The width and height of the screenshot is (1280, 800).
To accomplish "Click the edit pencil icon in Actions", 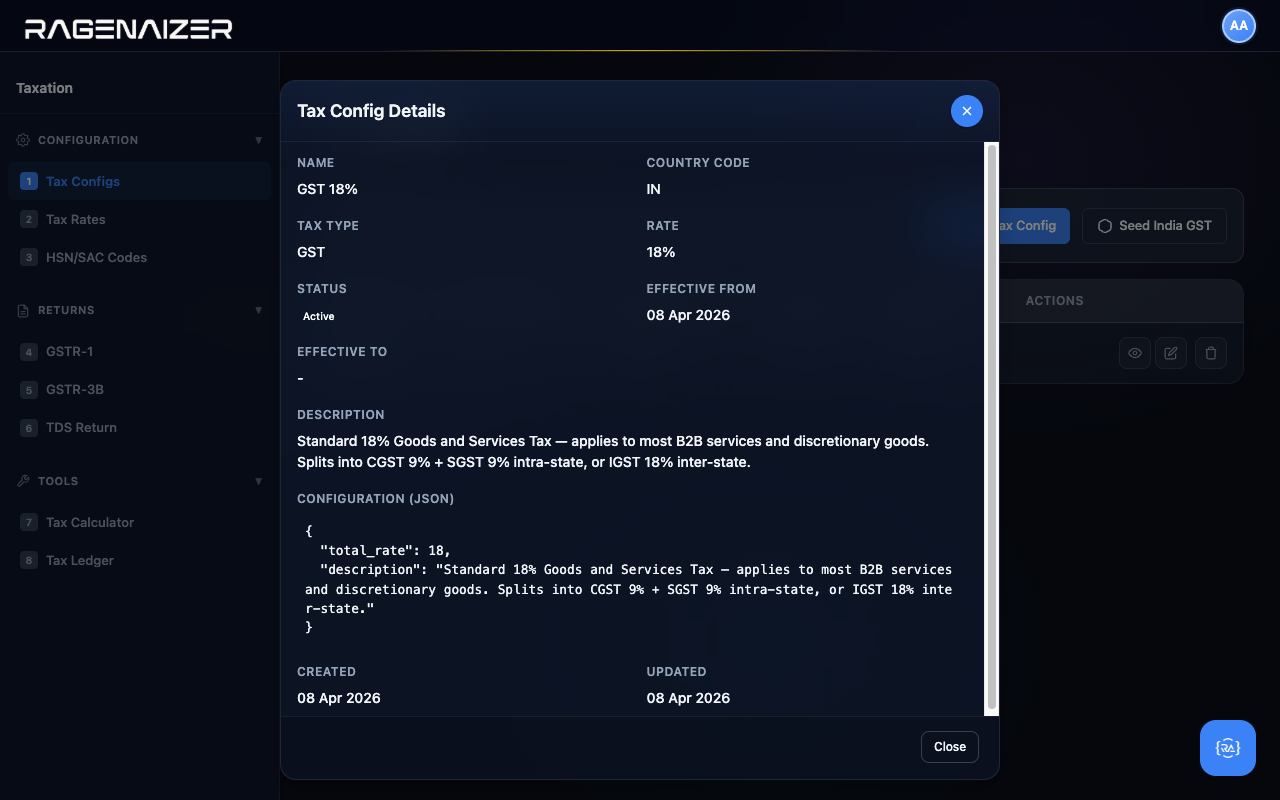I will [x=1171, y=353].
